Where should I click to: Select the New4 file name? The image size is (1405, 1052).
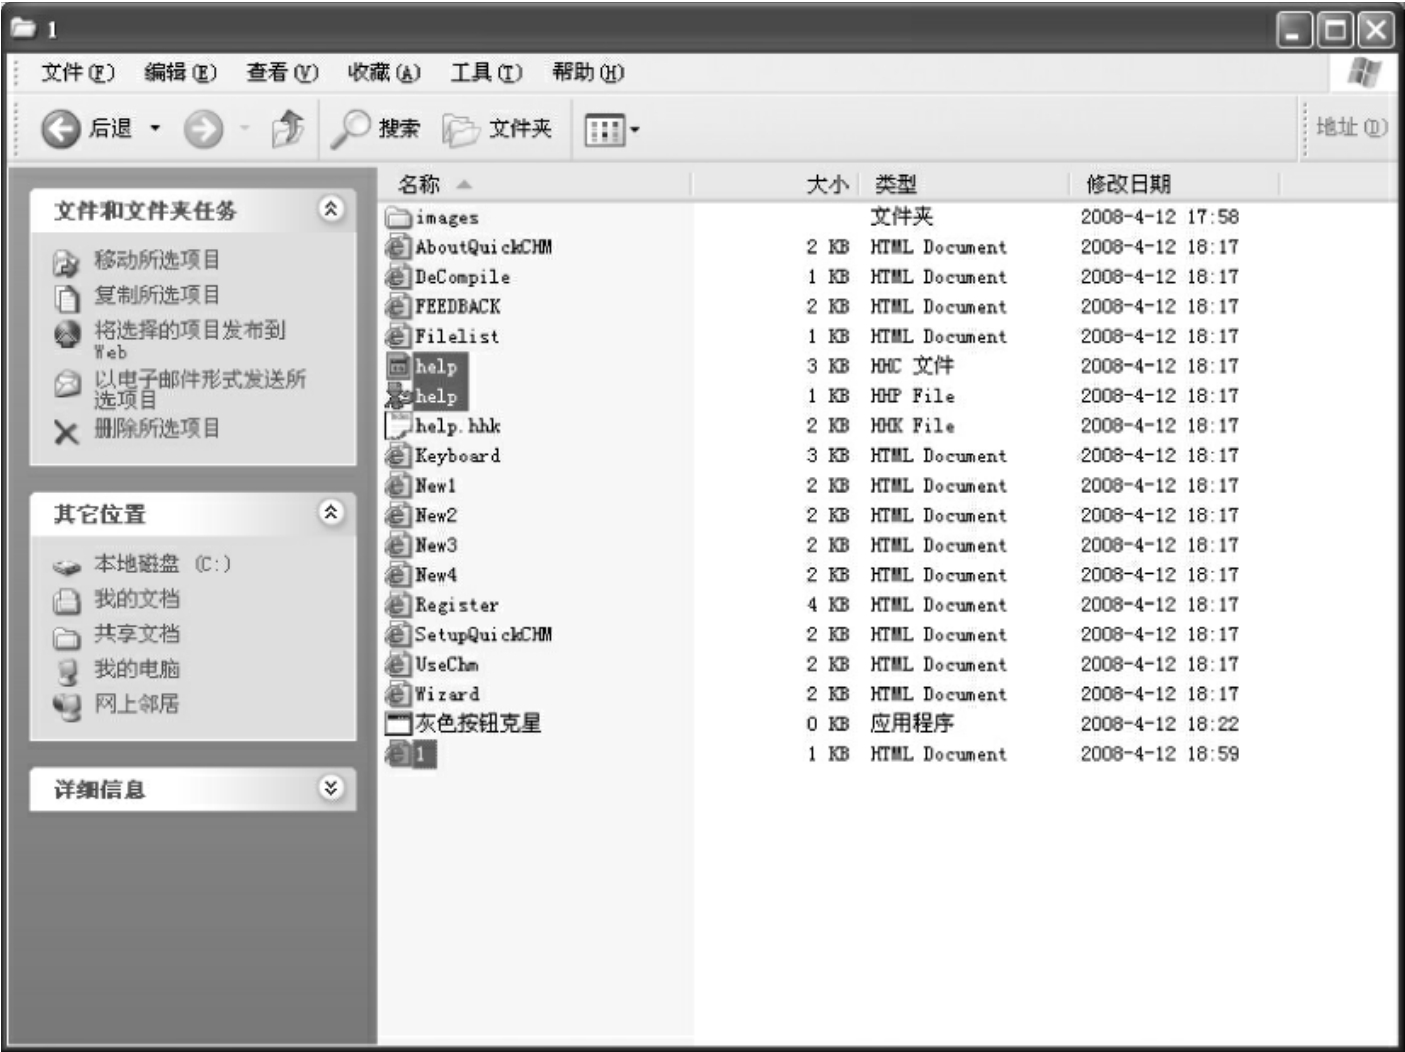[436, 575]
